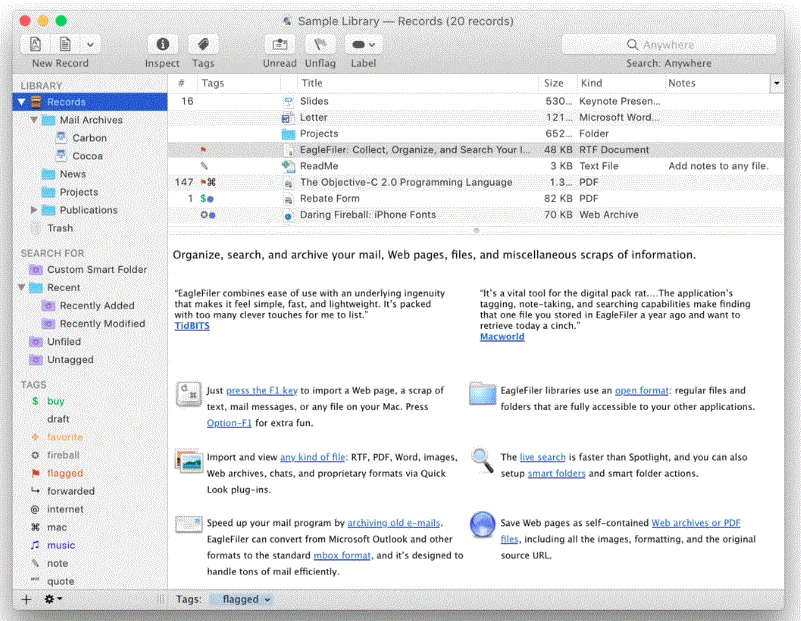Select Recently Modified smart folder
The width and height of the screenshot is (801, 621).
[102, 324]
